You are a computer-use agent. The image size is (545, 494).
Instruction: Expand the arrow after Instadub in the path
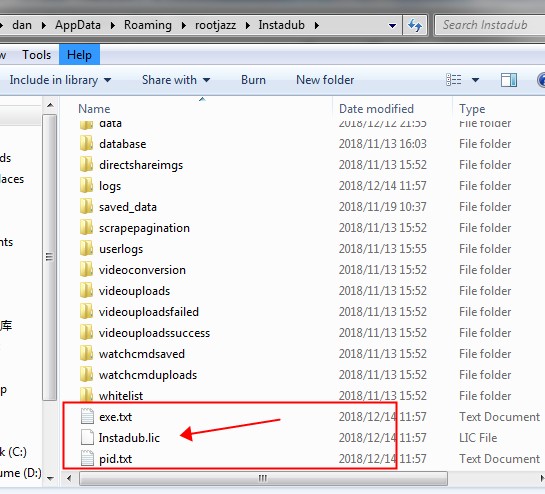point(316,25)
